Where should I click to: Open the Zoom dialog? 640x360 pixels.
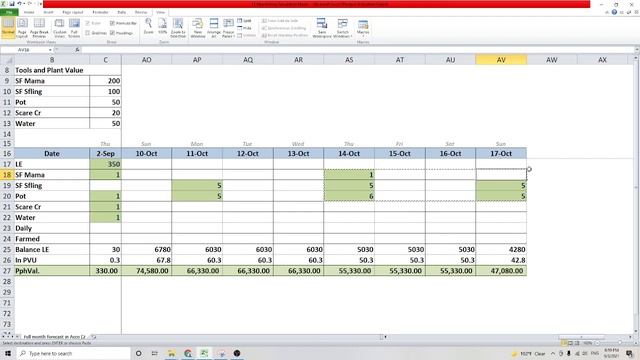pyautogui.click(x=149, y=27)
